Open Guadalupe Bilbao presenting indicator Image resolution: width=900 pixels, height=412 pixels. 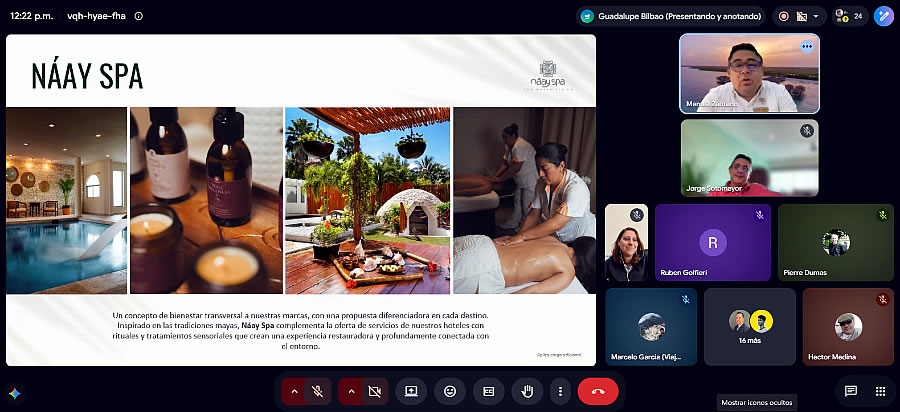point(670,16)
